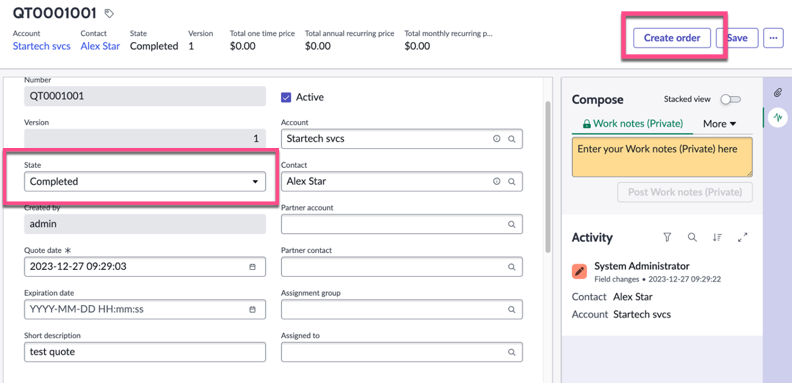Click the Activity search magnifier icon
The image size is (792, 383).
pyautogui.click(x=692, y=237)
